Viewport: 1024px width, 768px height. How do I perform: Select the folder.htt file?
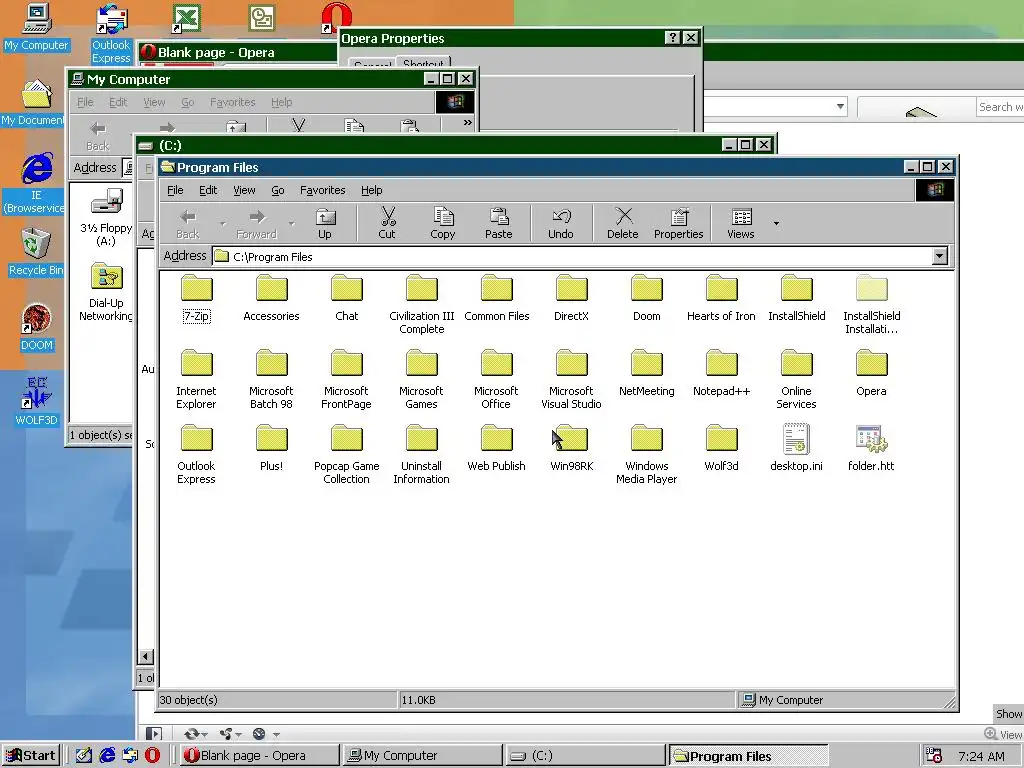pos(871,448)
